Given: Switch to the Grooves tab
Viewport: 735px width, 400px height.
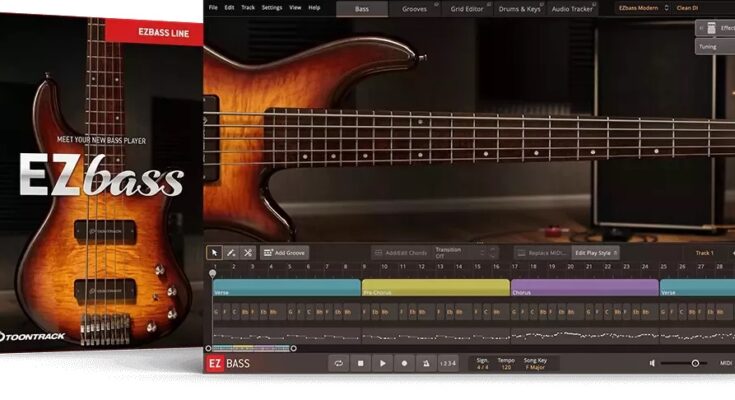Looking at the screenshot, I should pos(415,8).
